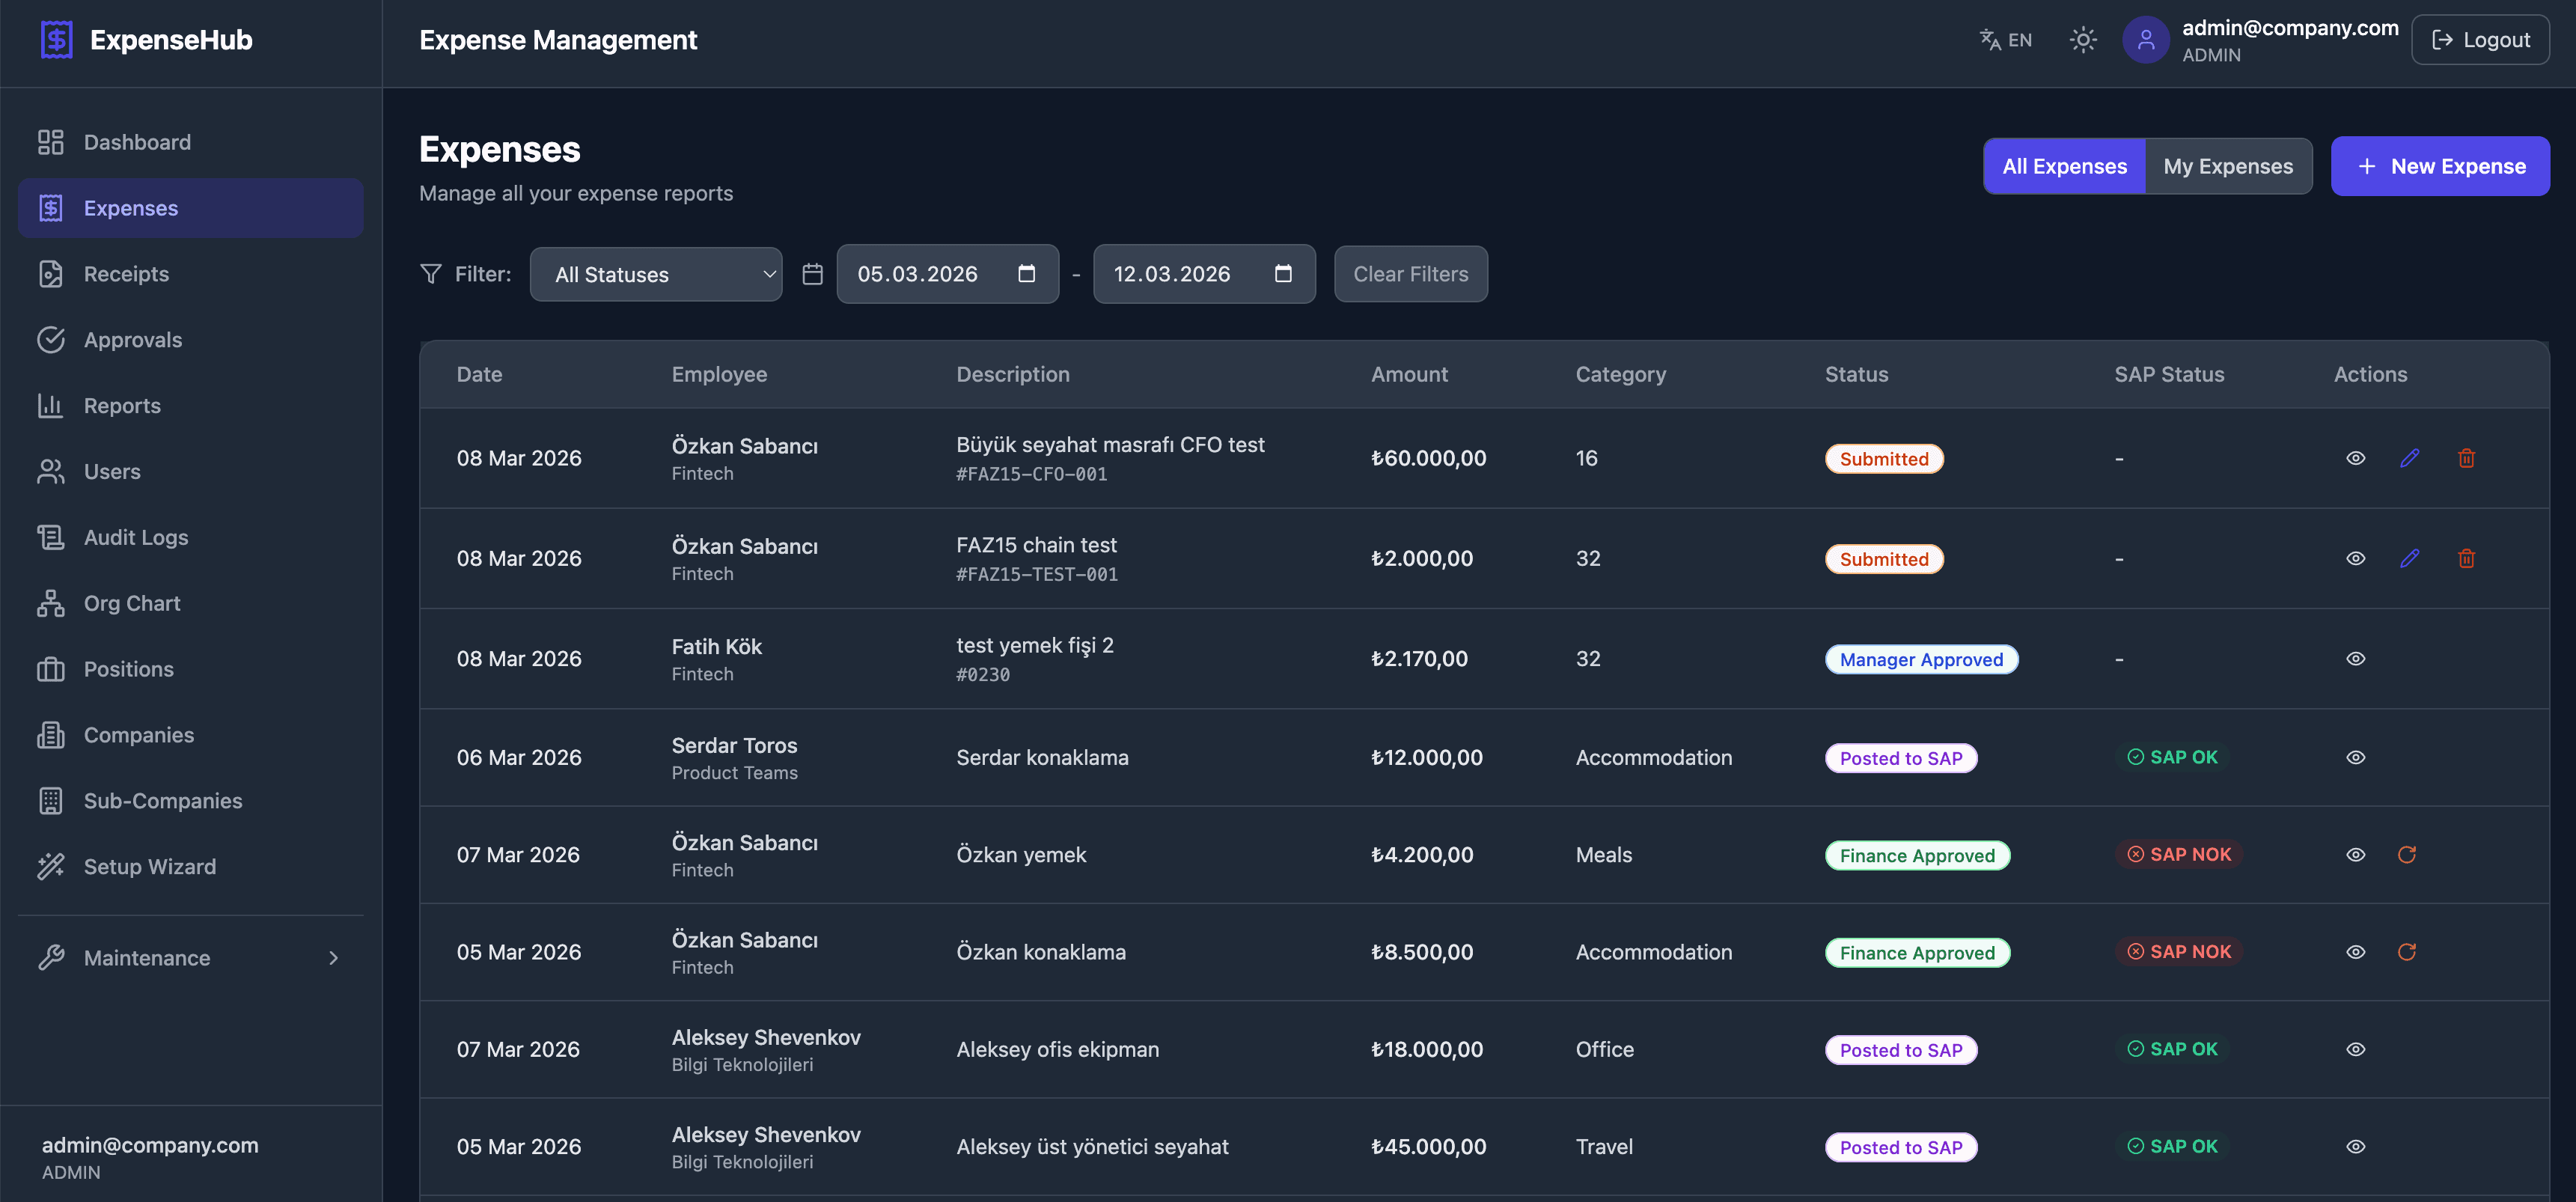Screen dimensions: 2576x1202
Task: Go to the Approvals page
Action: 190,340
